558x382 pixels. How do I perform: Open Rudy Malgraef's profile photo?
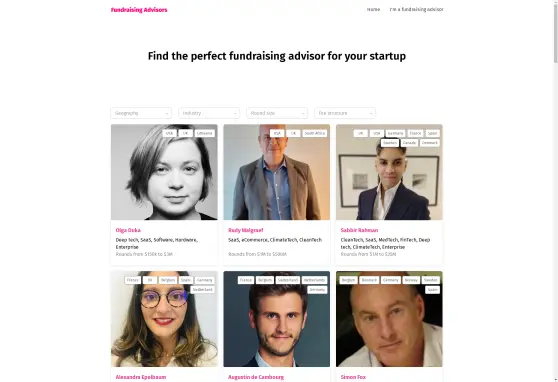[x=277, y=172]
